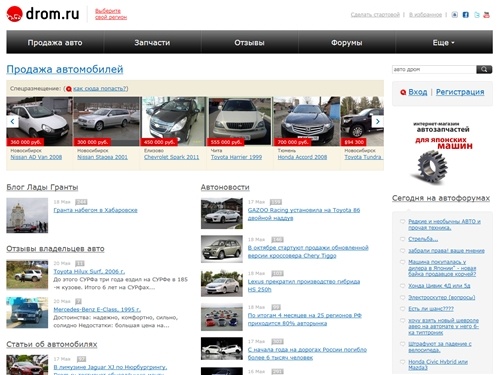This screenshot has height=375, width=500.
Task: Open the GAZOO Racing Toyota 86 news link
Action: [x=304, y=214]
